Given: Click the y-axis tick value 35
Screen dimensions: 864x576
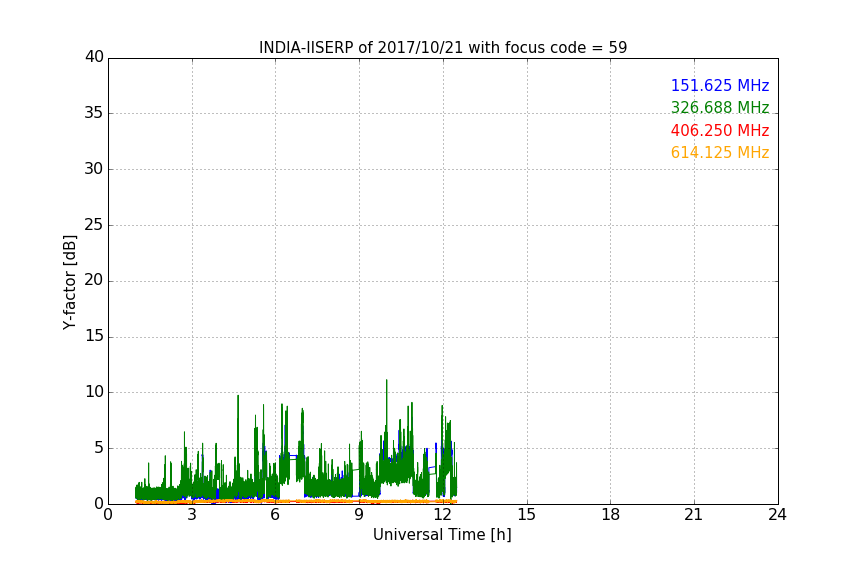Looking at the screenshot, I should [x=94, y=113].
